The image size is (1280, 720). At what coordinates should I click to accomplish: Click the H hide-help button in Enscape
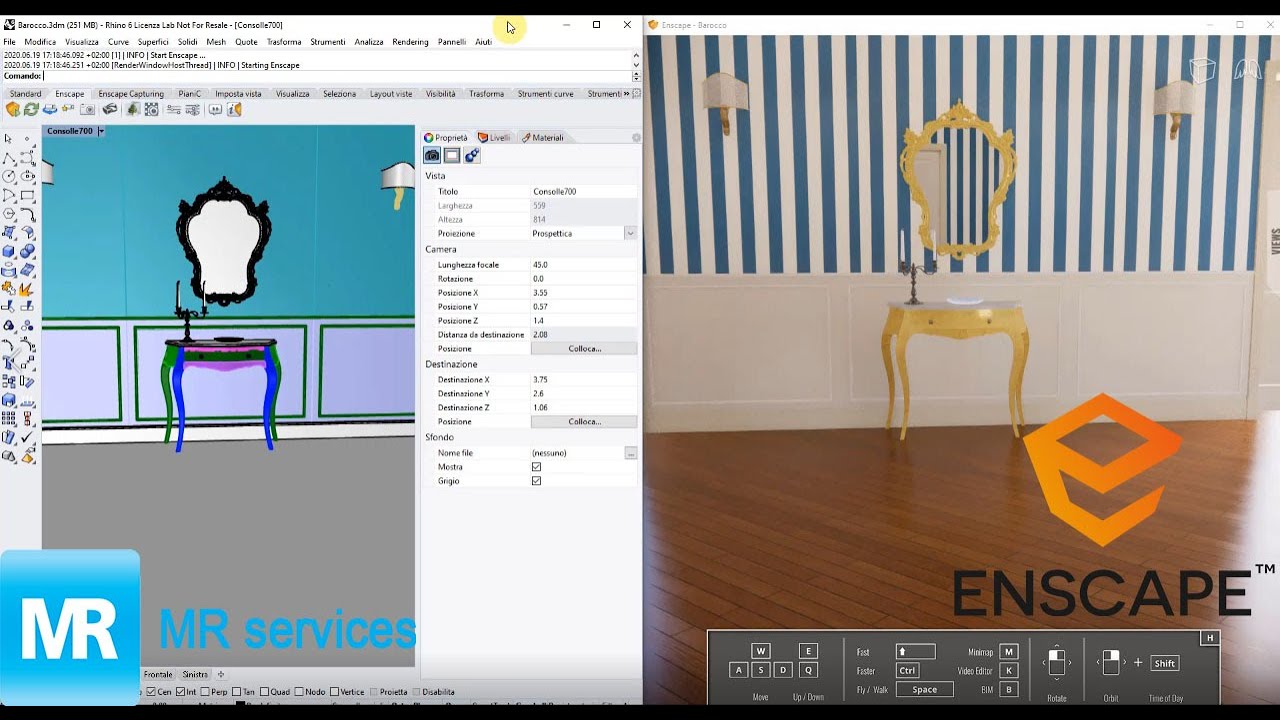click(1210, 638)
